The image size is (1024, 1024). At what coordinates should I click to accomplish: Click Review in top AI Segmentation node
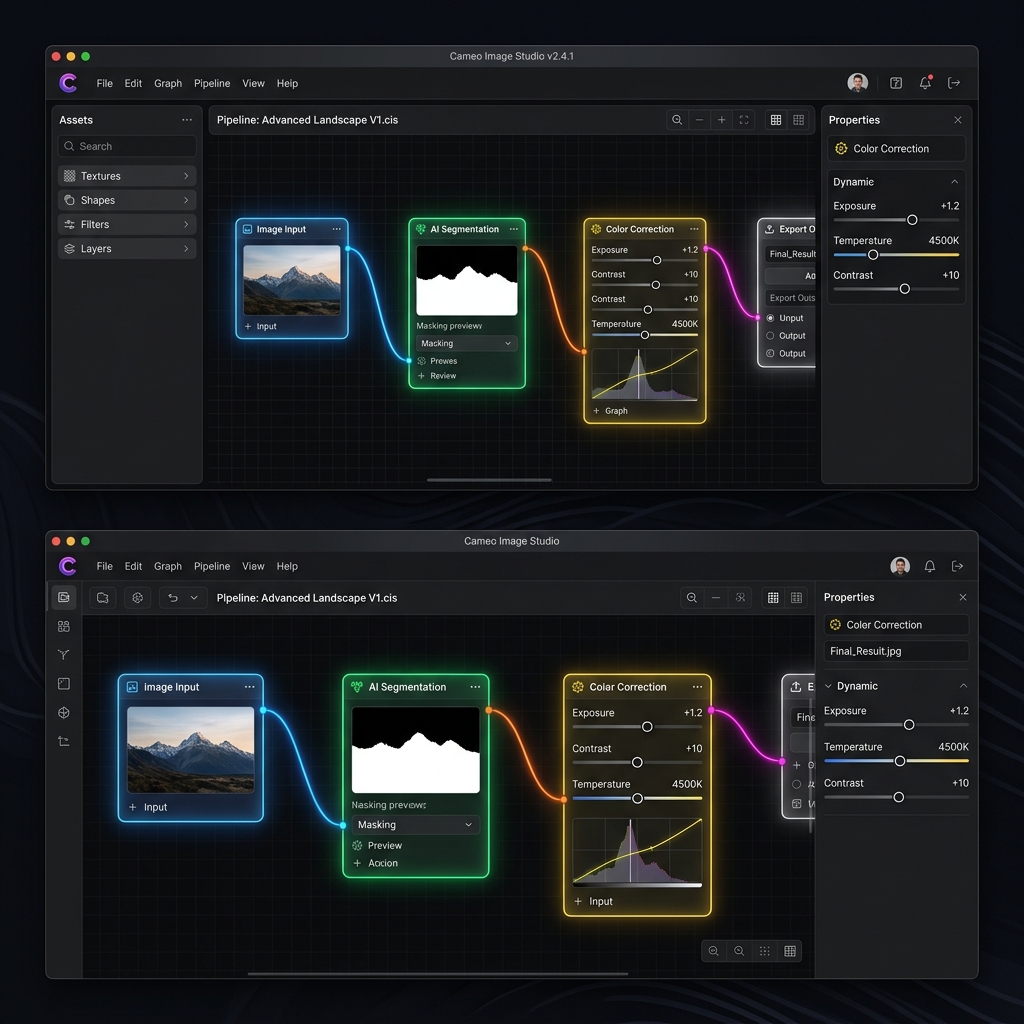pos(437,376)
